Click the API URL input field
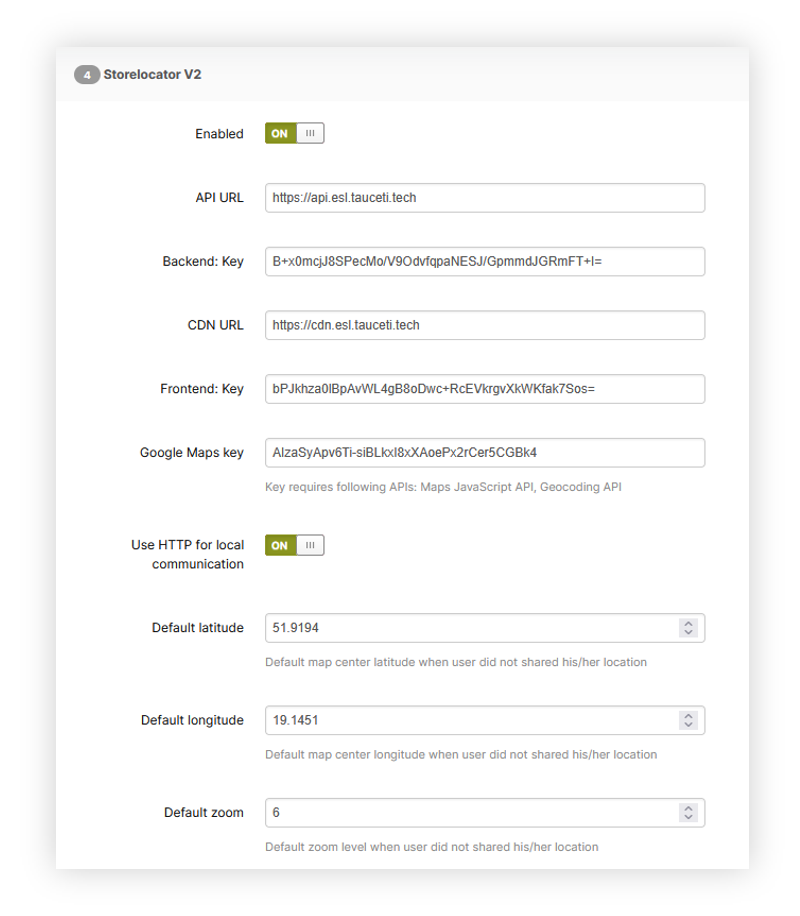This screenshot has width=800, height=916. tap(484, 198)
